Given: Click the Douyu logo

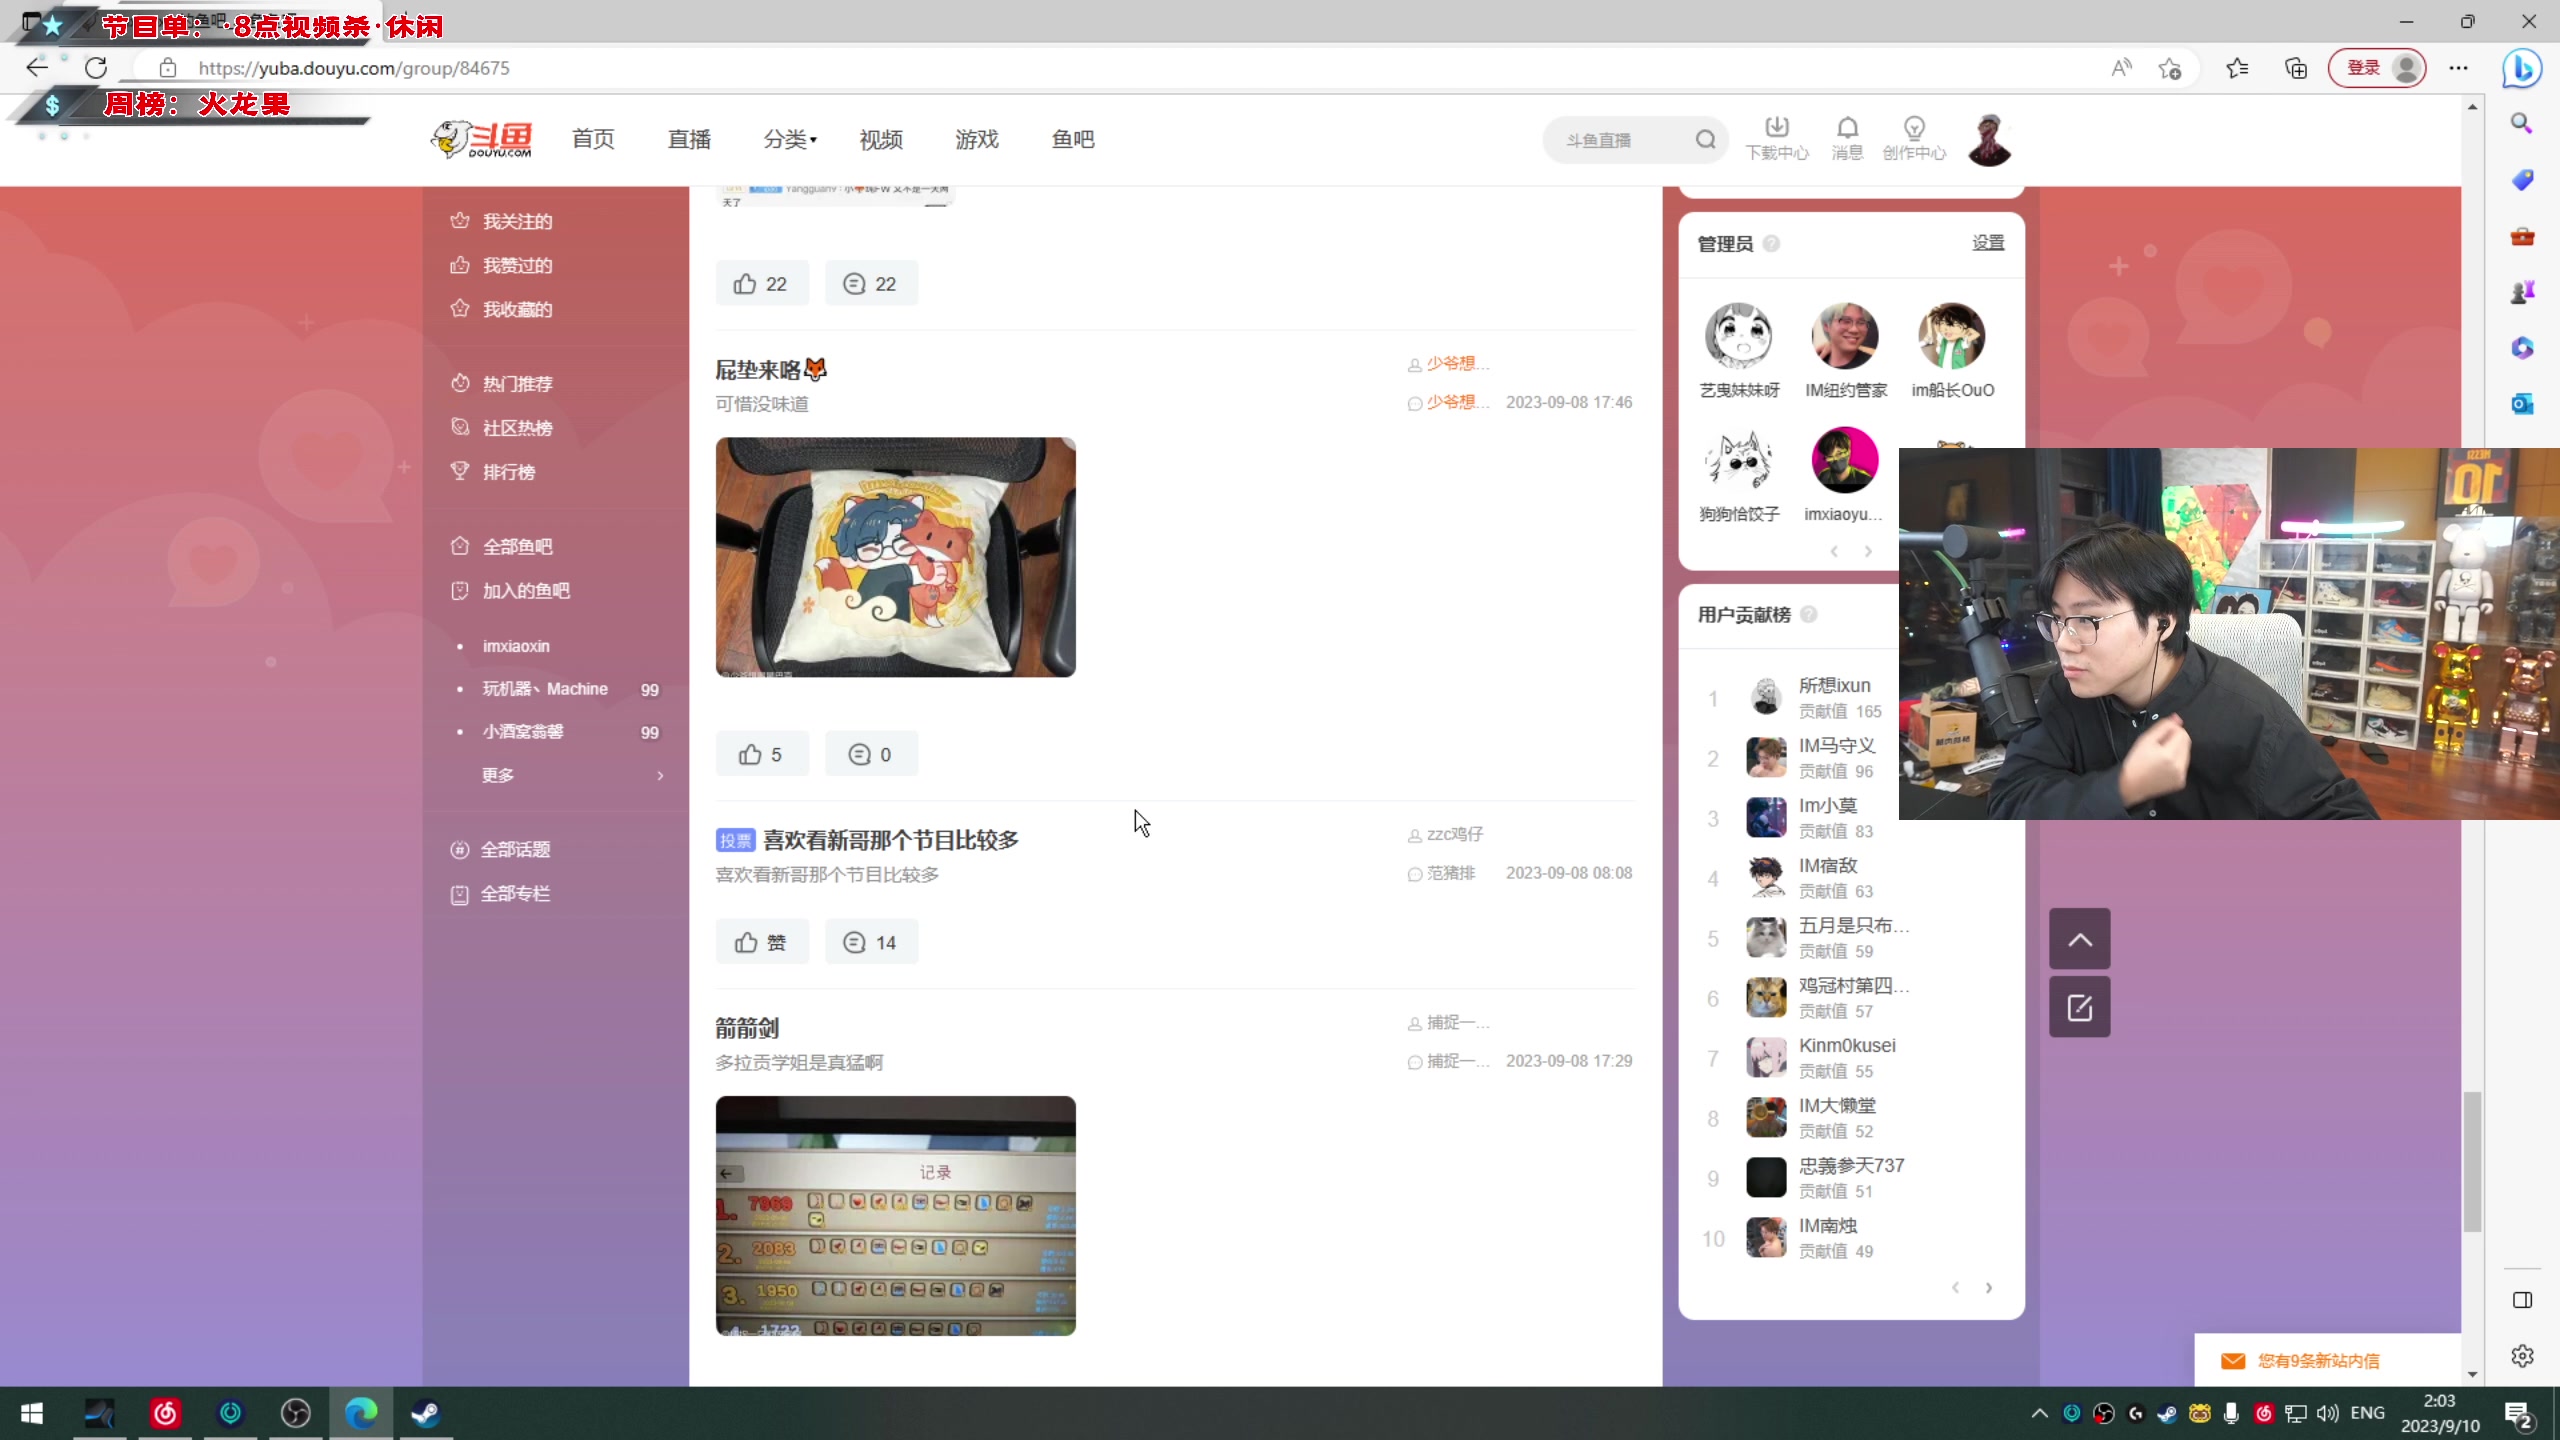Looking at the screenshot, I should (481, 139).
